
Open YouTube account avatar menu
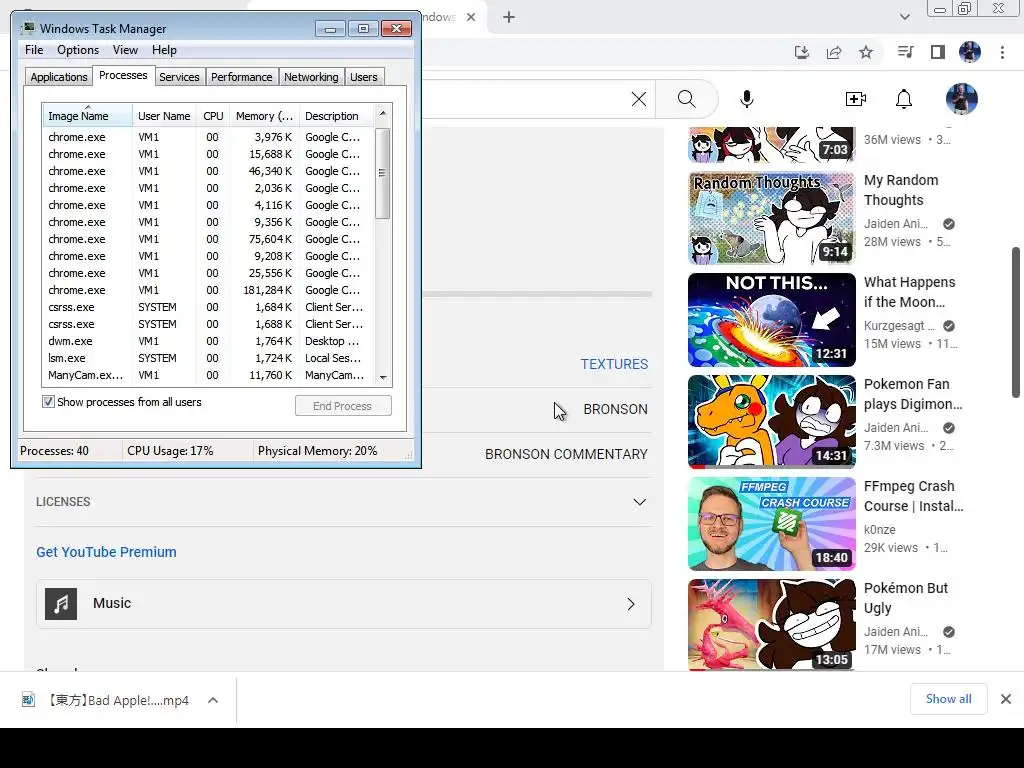(x=962, y=99)
